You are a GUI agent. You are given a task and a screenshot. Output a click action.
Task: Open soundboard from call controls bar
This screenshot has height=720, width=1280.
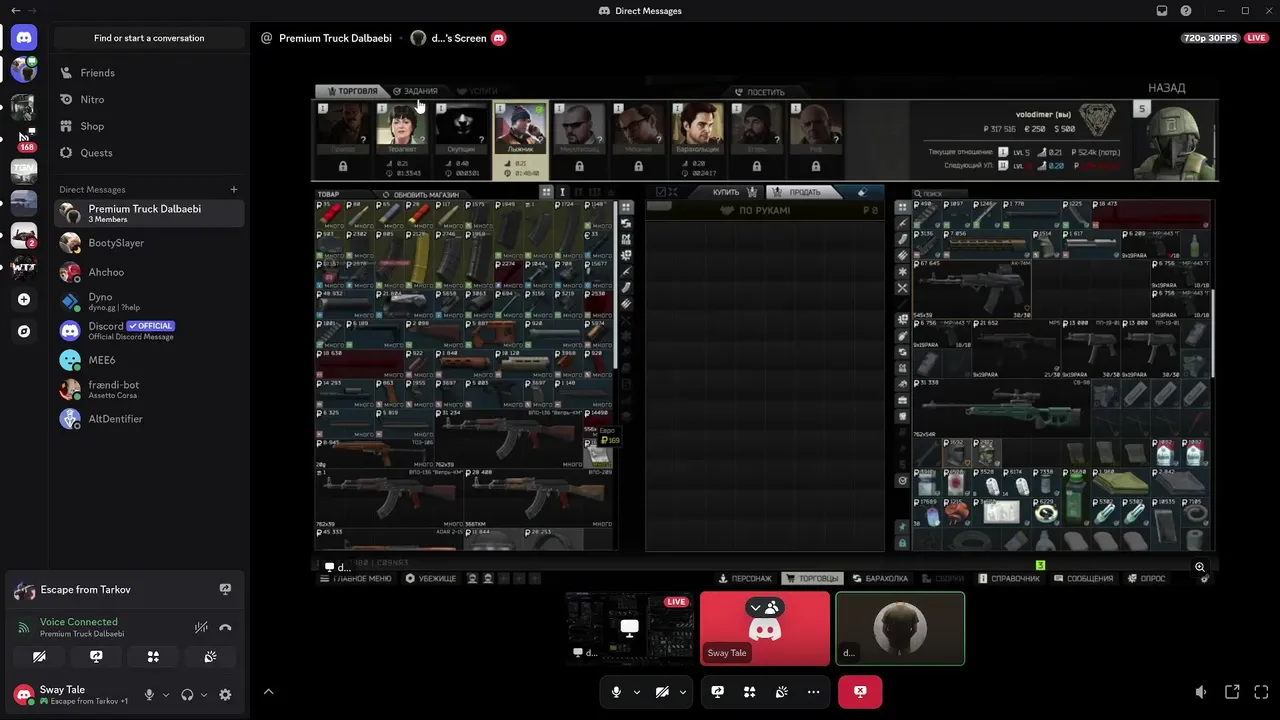[781, 692]
